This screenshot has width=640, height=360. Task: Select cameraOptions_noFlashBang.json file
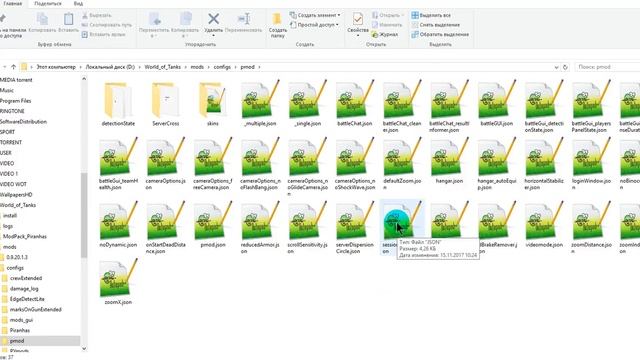(260, 164)
